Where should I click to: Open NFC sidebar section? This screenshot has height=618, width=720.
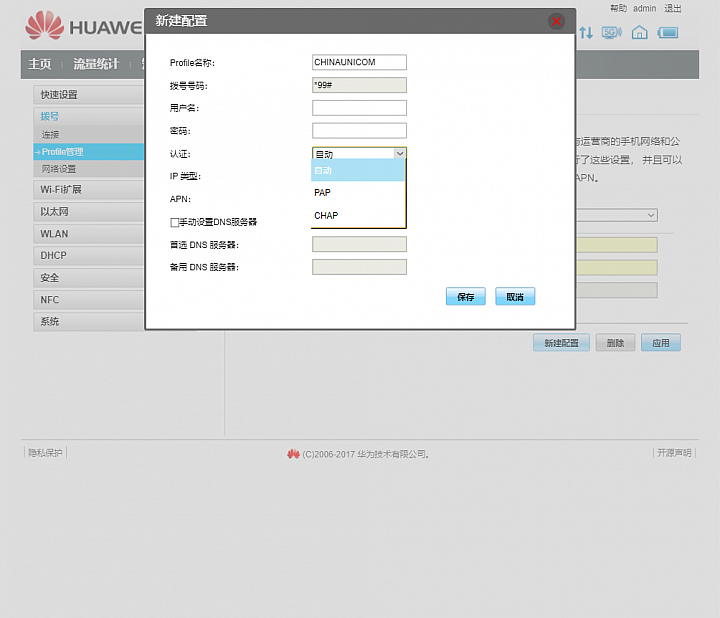pyautogui.click(x=89, y=300)
